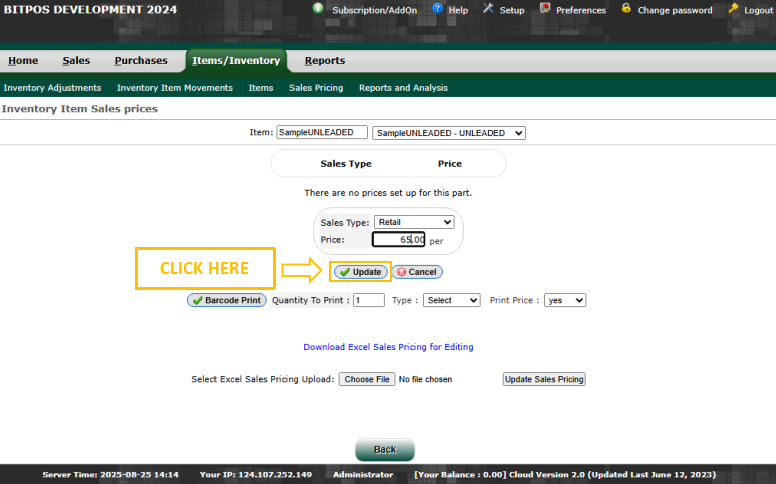Switch to the Sales tab
Screen dimensions: 776x484
[76, 61]
